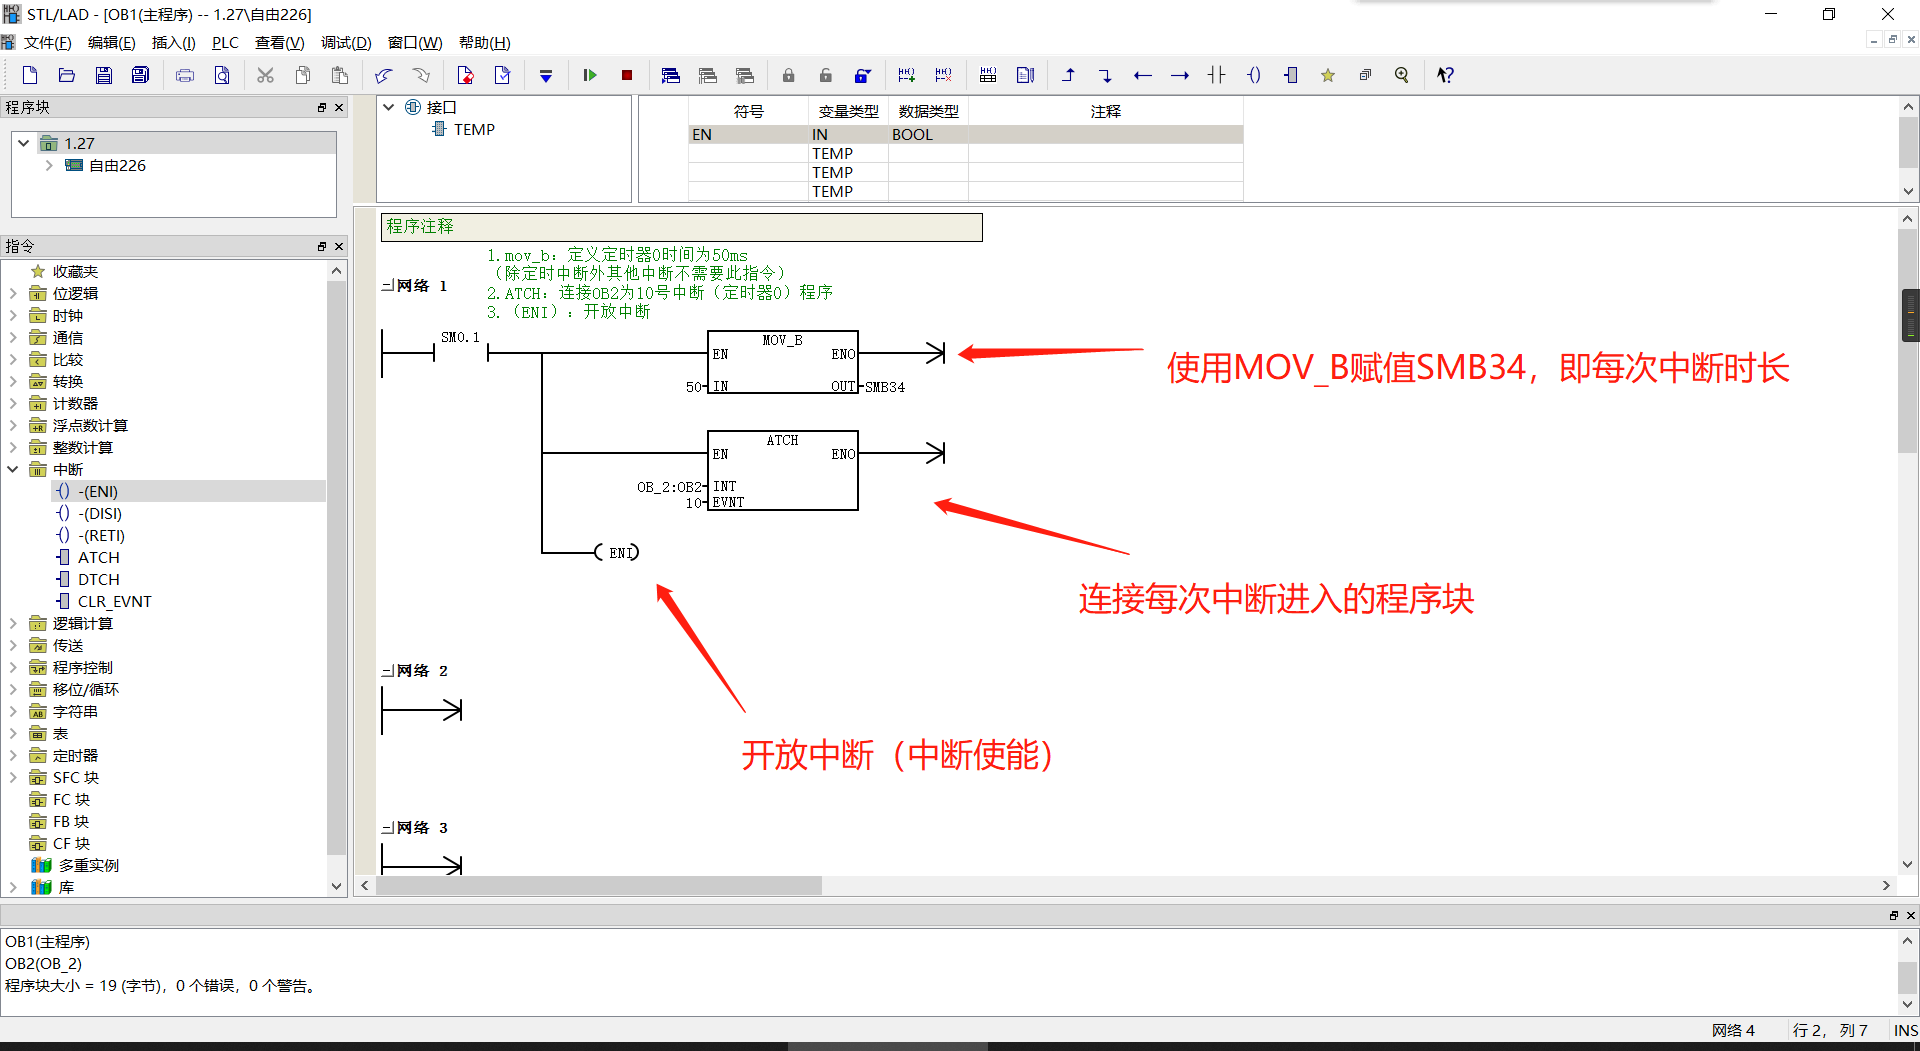Screen dimensions: 1920x1051
Task: Open the 查看(V) menu
Action: pyautogui.click(x=279, y=42)
